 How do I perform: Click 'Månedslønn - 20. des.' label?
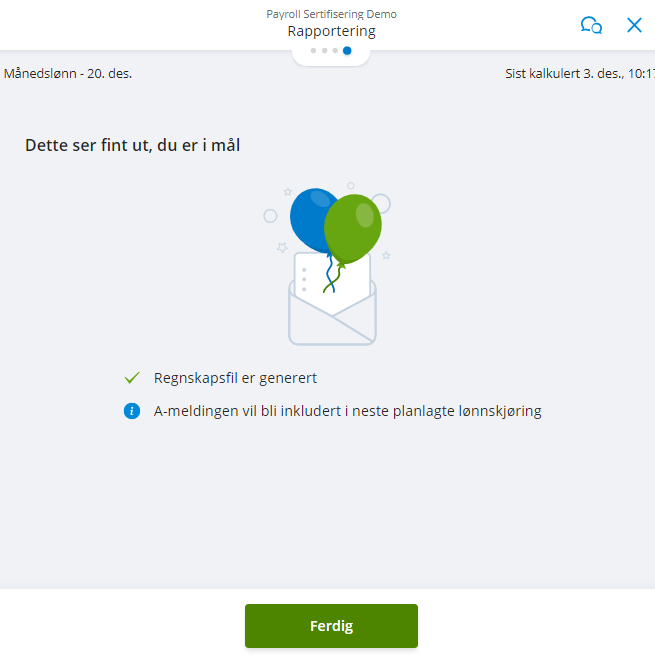pos(68,74)
